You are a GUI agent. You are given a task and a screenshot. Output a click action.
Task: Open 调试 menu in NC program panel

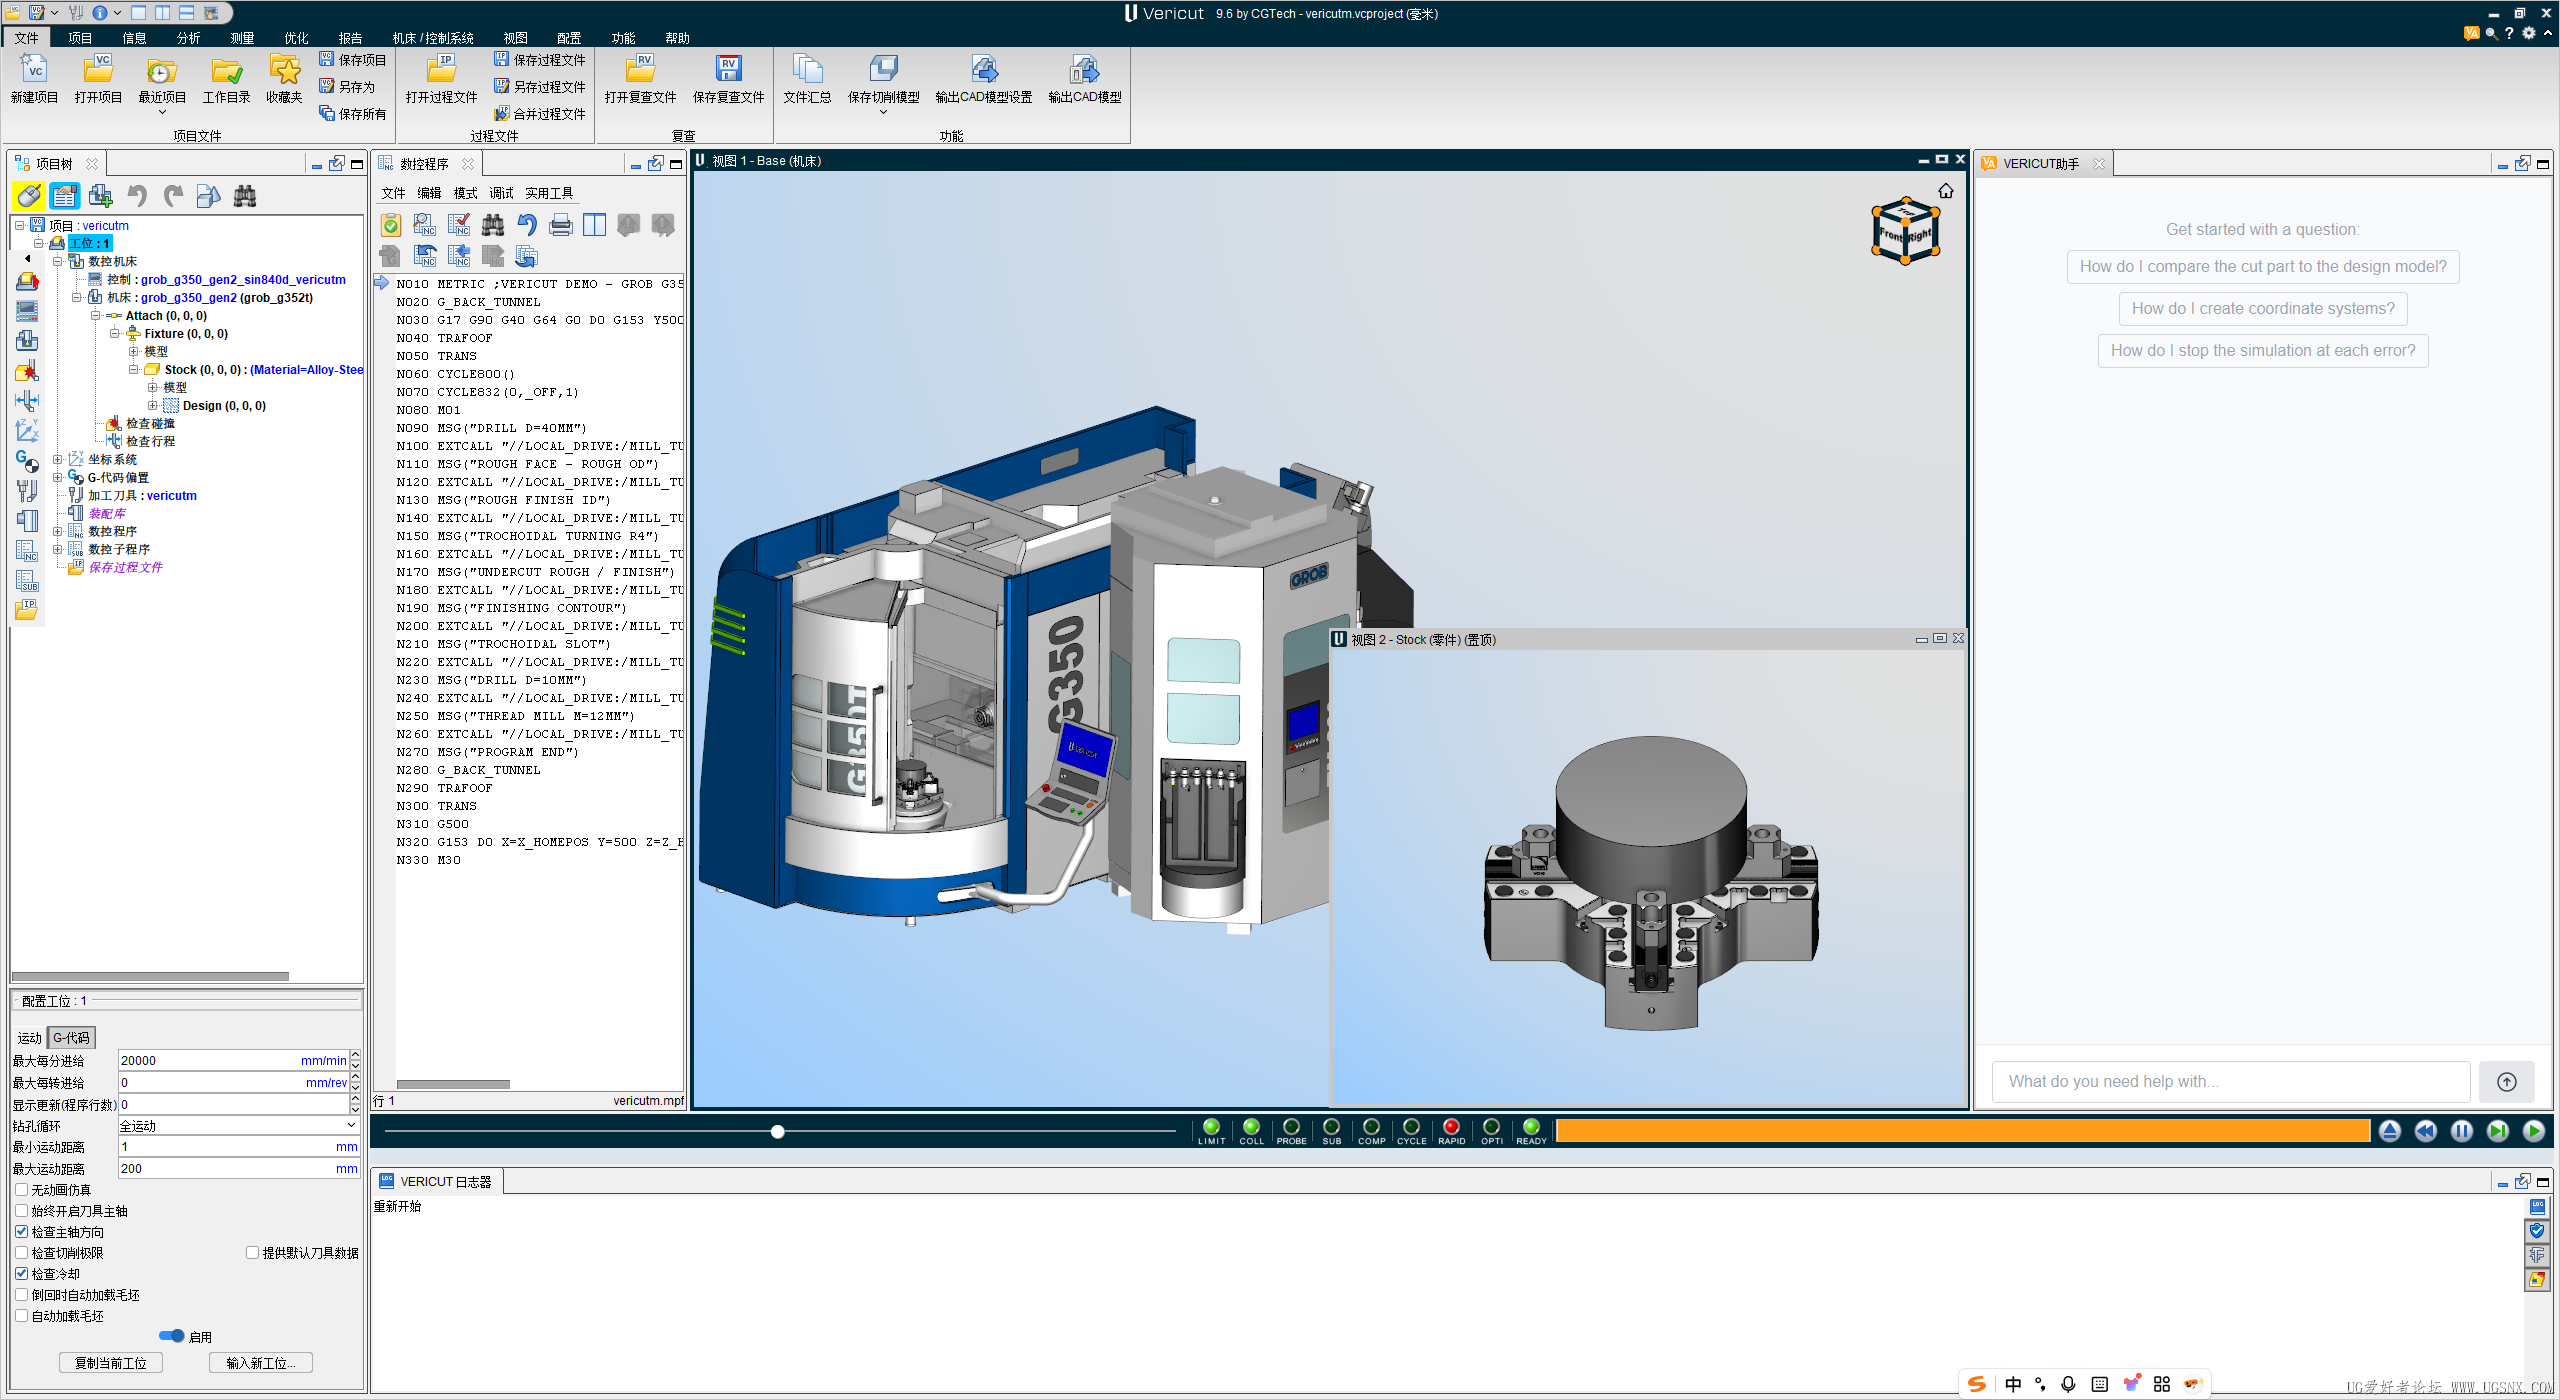(501, 193)
